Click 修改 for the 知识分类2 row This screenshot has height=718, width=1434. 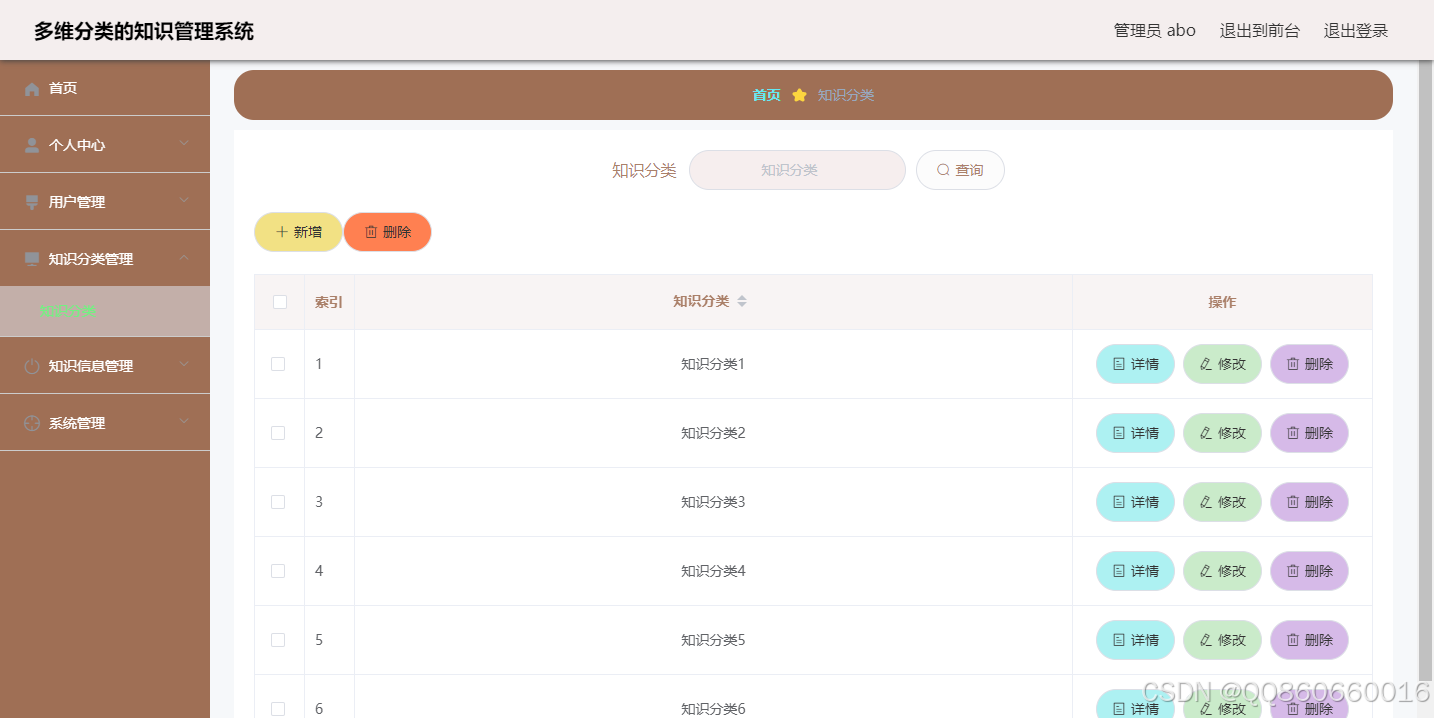pos(1222,433)
